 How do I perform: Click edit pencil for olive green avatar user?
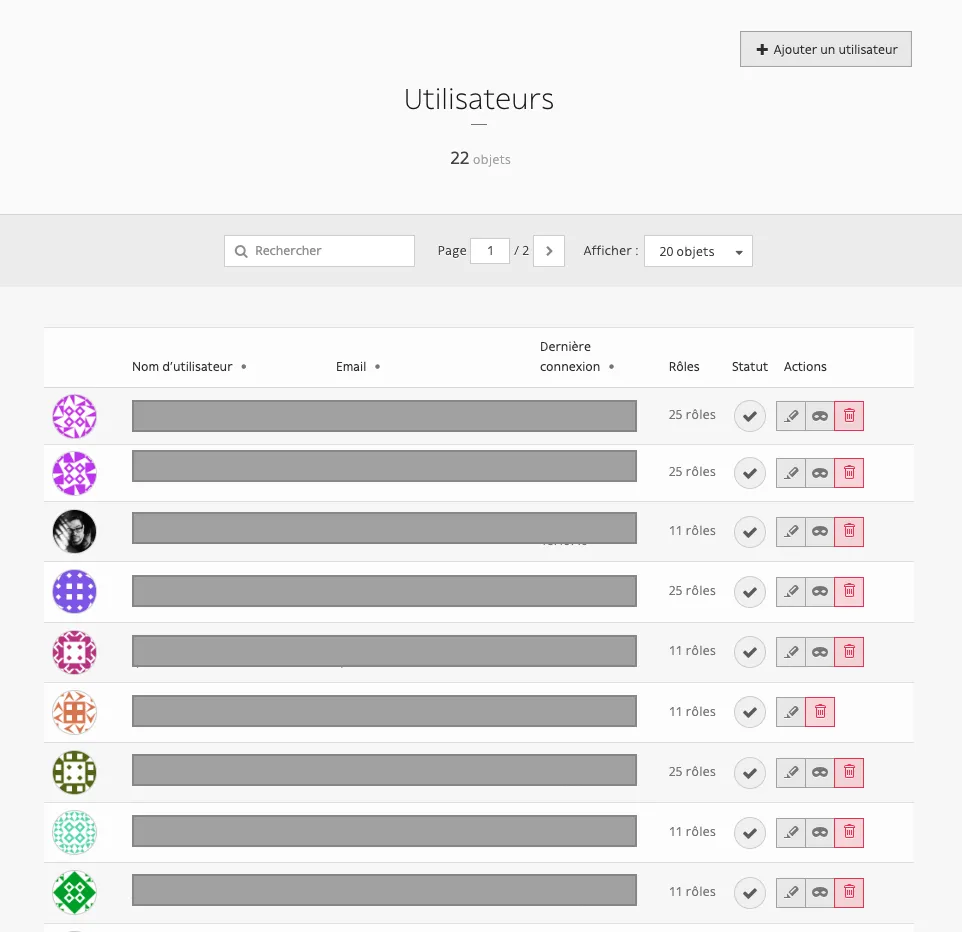[x=790, y=772]
